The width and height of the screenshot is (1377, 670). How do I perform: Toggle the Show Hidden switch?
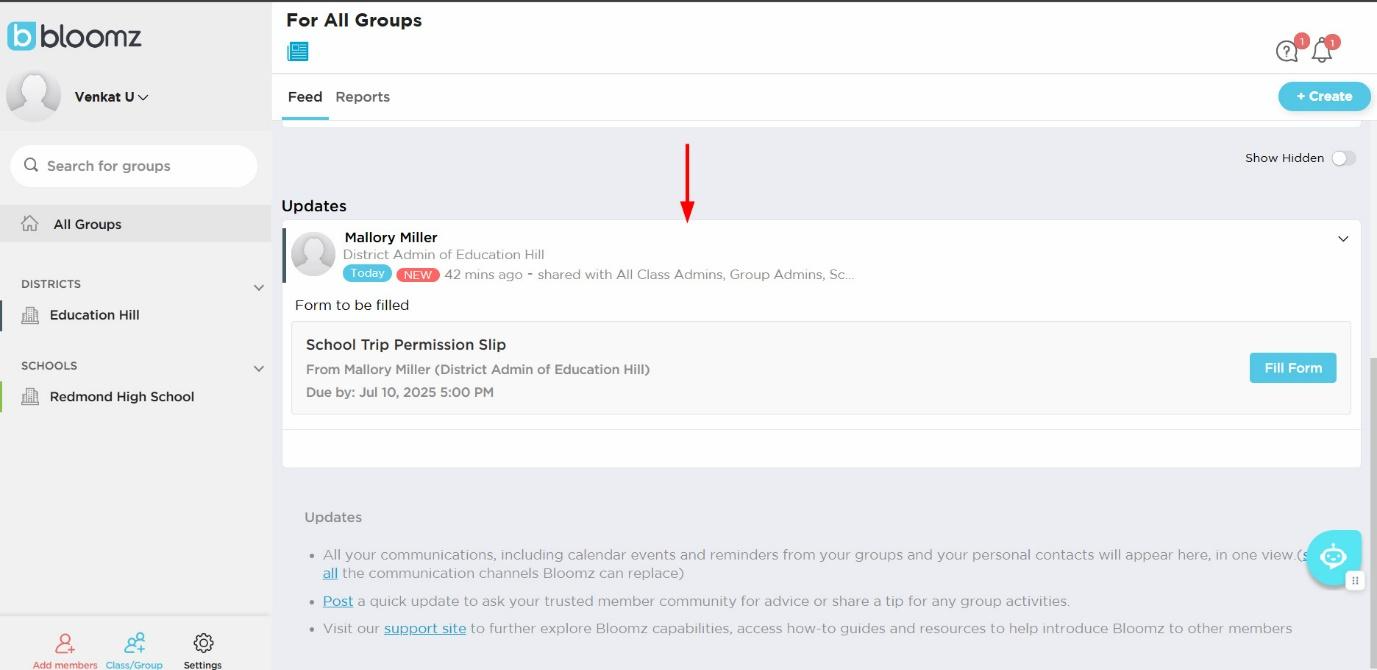(1343, 158)
